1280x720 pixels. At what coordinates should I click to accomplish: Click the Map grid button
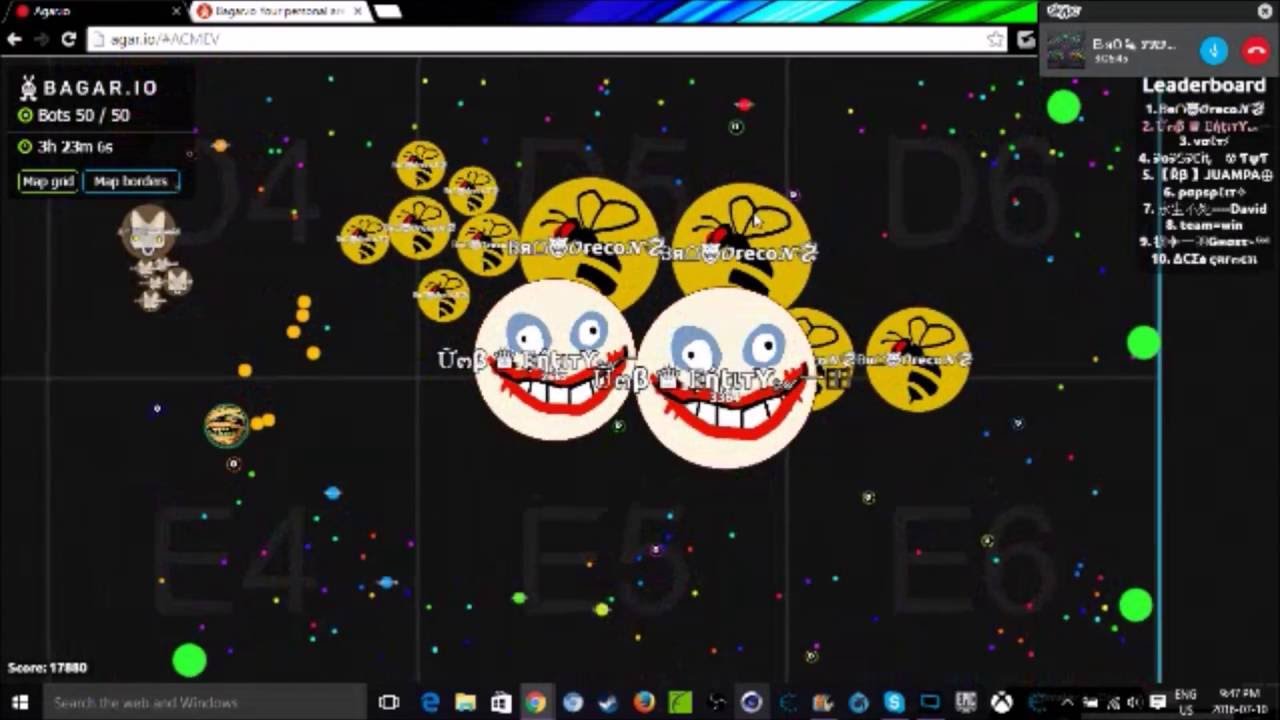[x=48, y=181]
